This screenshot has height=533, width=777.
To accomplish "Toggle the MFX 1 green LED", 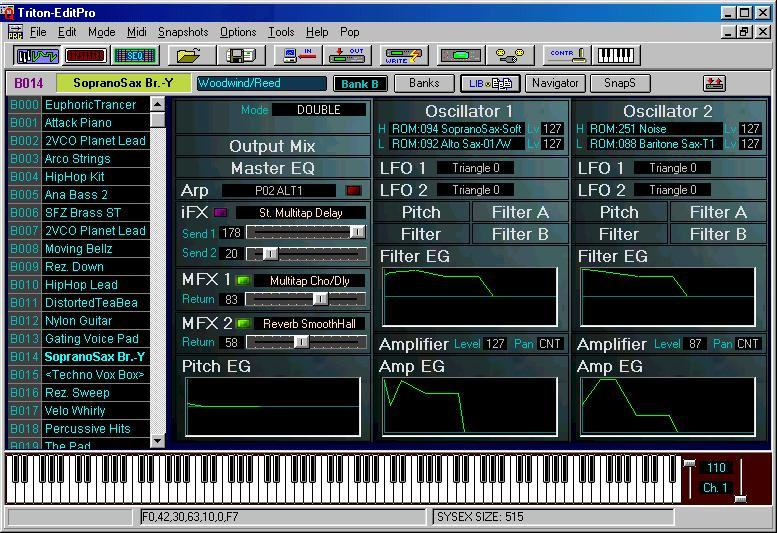I will pos(242,281).
